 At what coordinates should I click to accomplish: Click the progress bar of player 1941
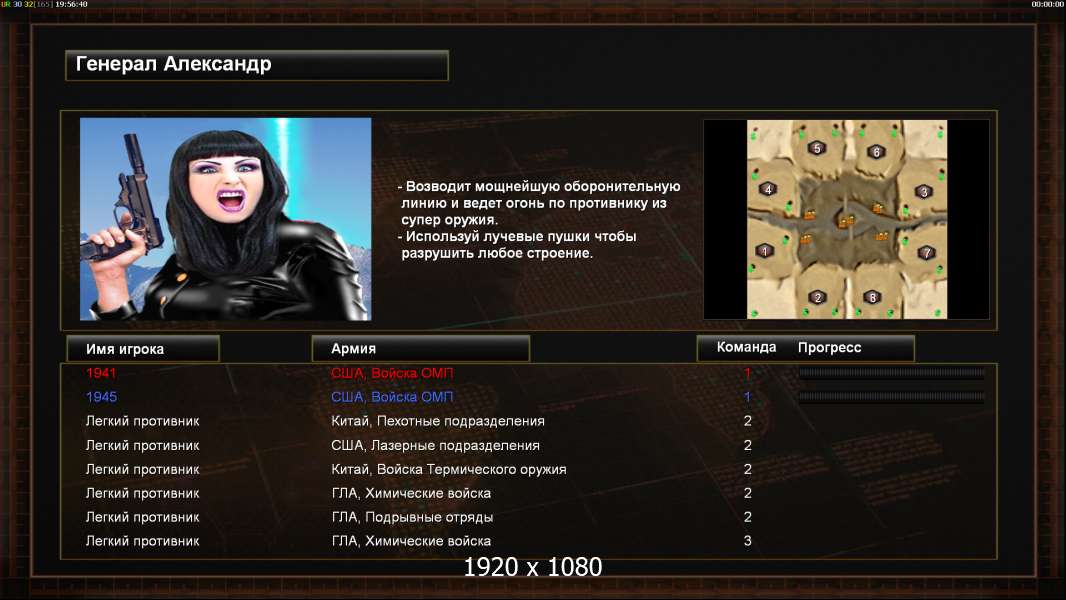pyautogui.click(x=891, y=372)
